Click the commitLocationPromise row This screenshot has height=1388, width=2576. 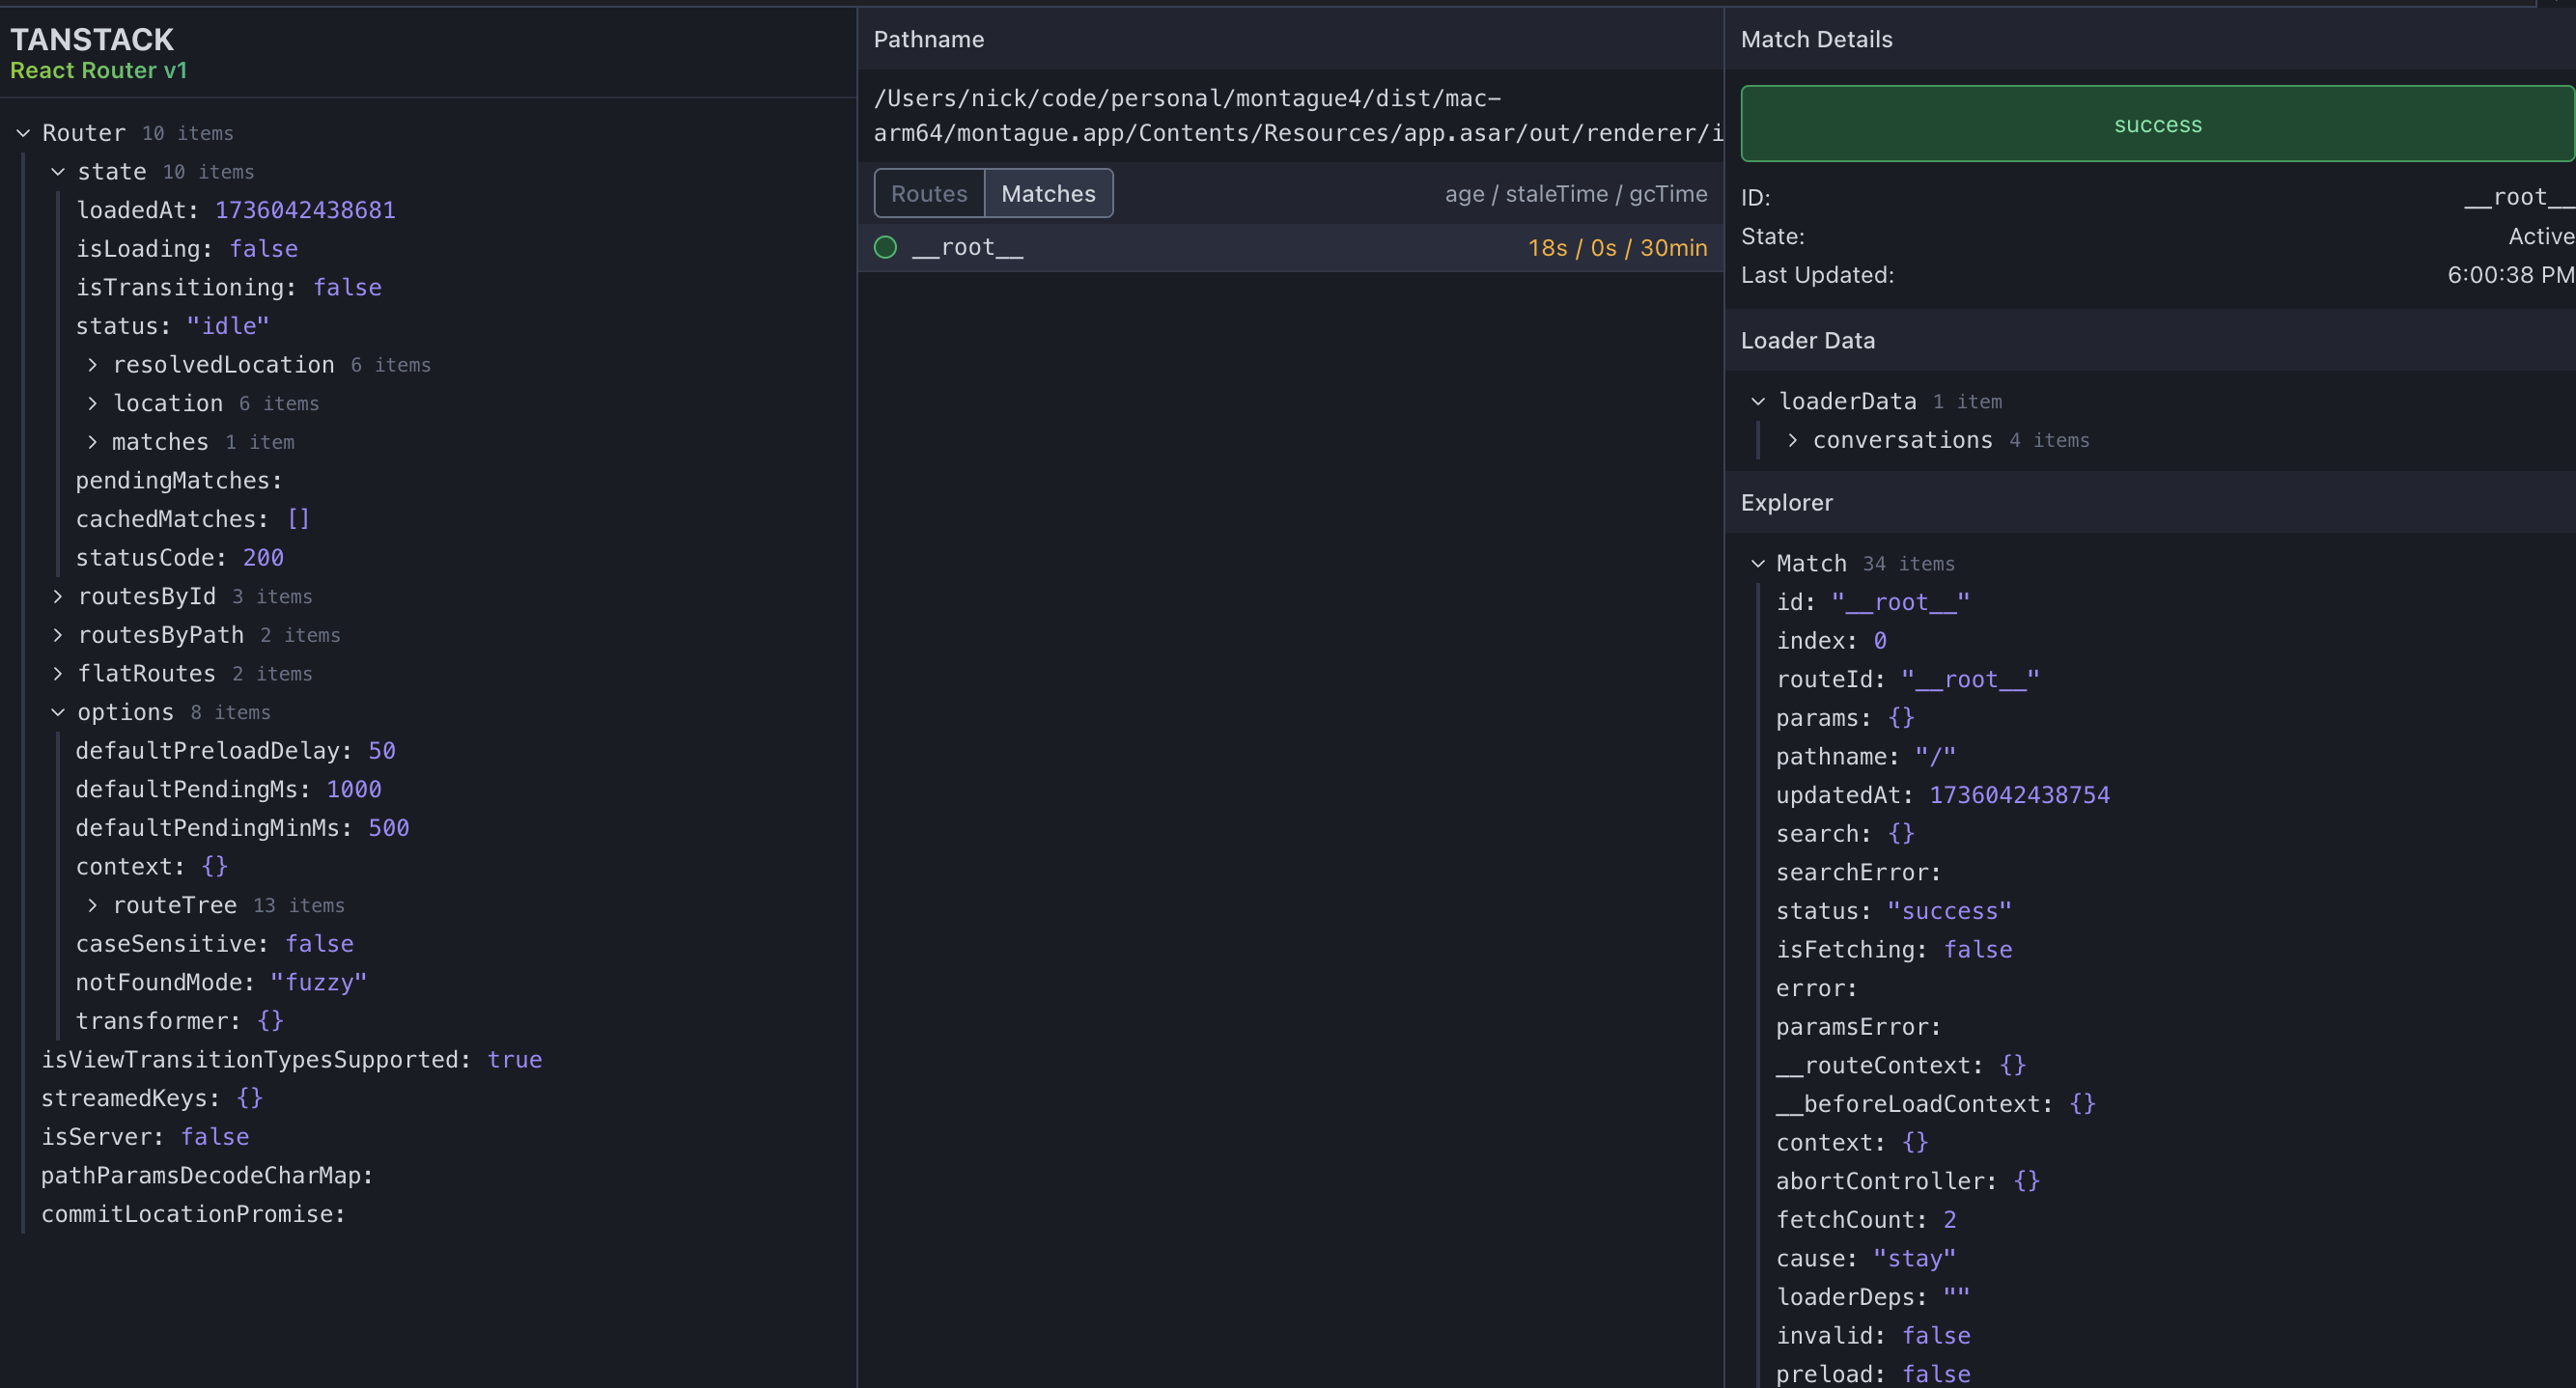pyautogui.click(x=193, y=1214)
